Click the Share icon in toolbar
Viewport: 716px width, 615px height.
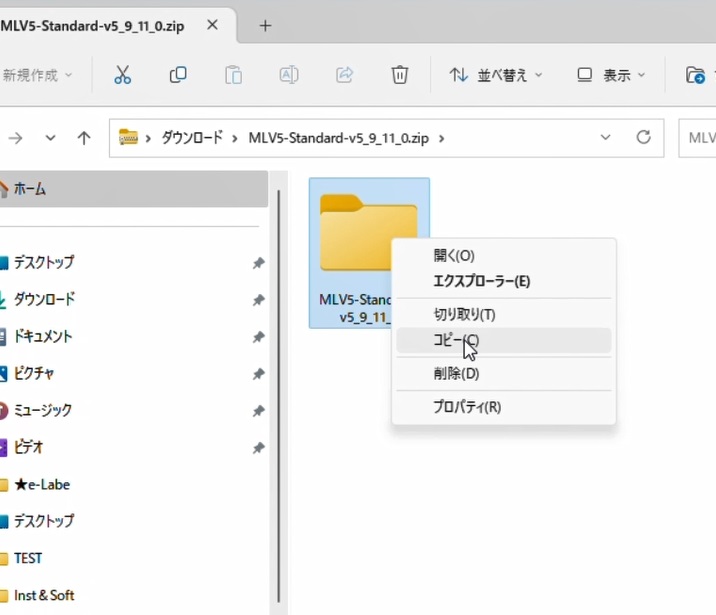click(344, 75)
